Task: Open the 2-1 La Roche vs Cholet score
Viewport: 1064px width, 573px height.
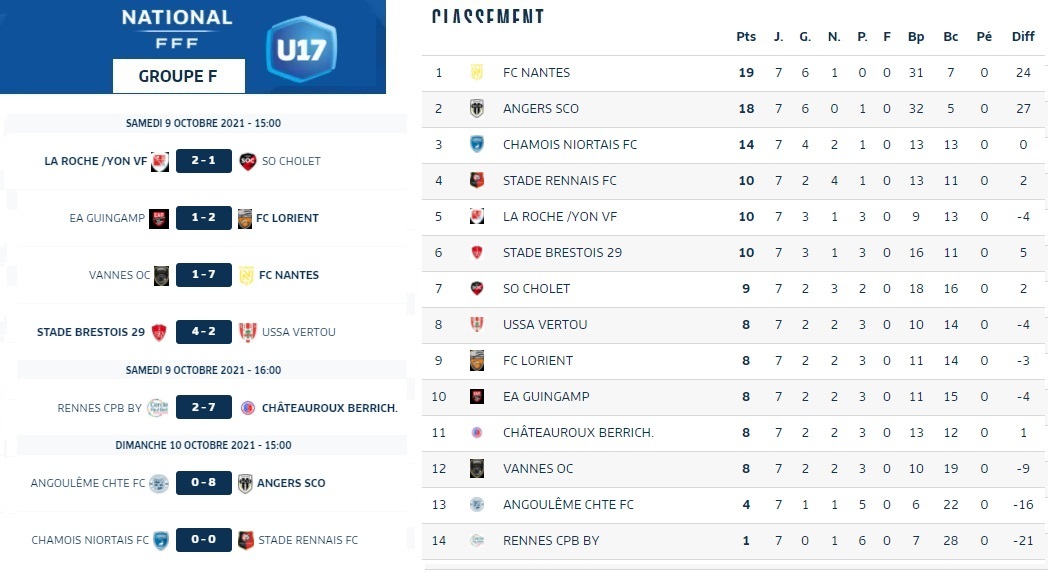Action: [204, 161]
